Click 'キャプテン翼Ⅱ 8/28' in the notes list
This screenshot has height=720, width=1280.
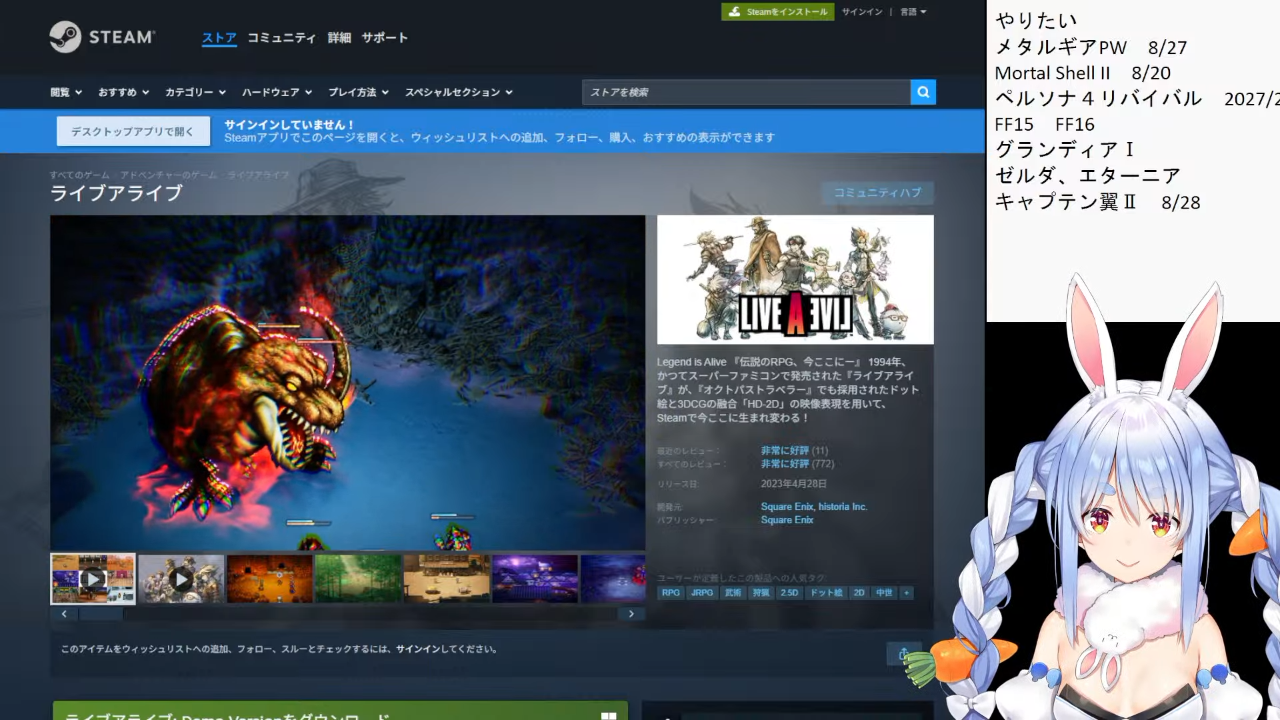point(1098,202)
